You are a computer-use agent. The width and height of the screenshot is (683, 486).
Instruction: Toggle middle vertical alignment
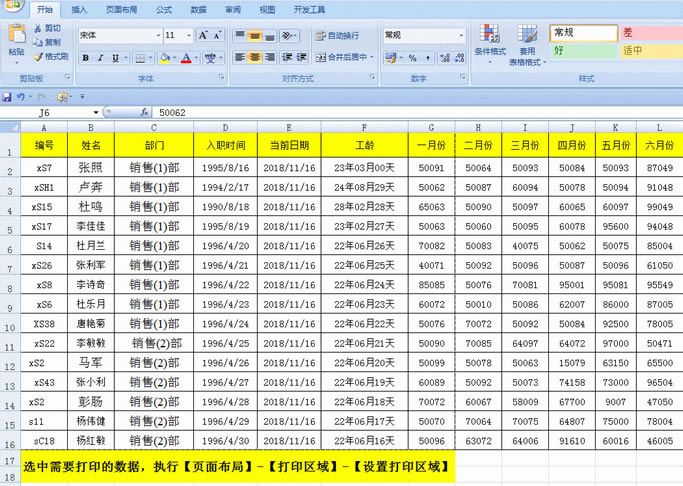pos(255,36)
